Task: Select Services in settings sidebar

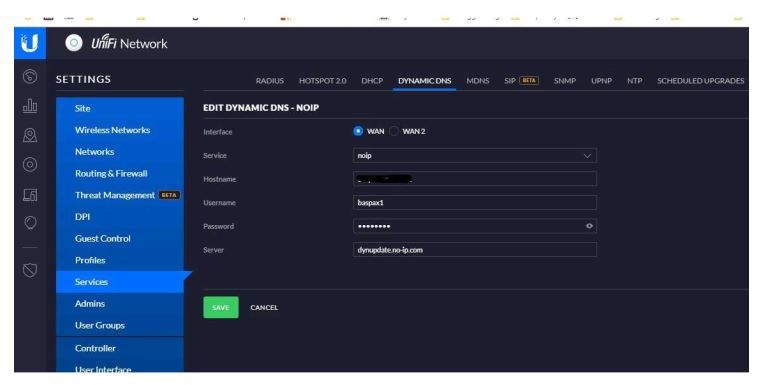Action: pos(120,282)
